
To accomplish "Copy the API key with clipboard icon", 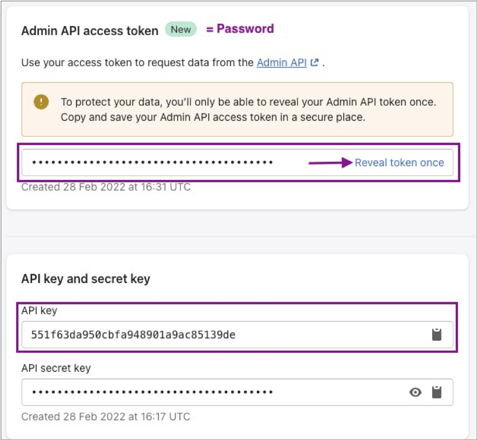I will click(436, 334).
